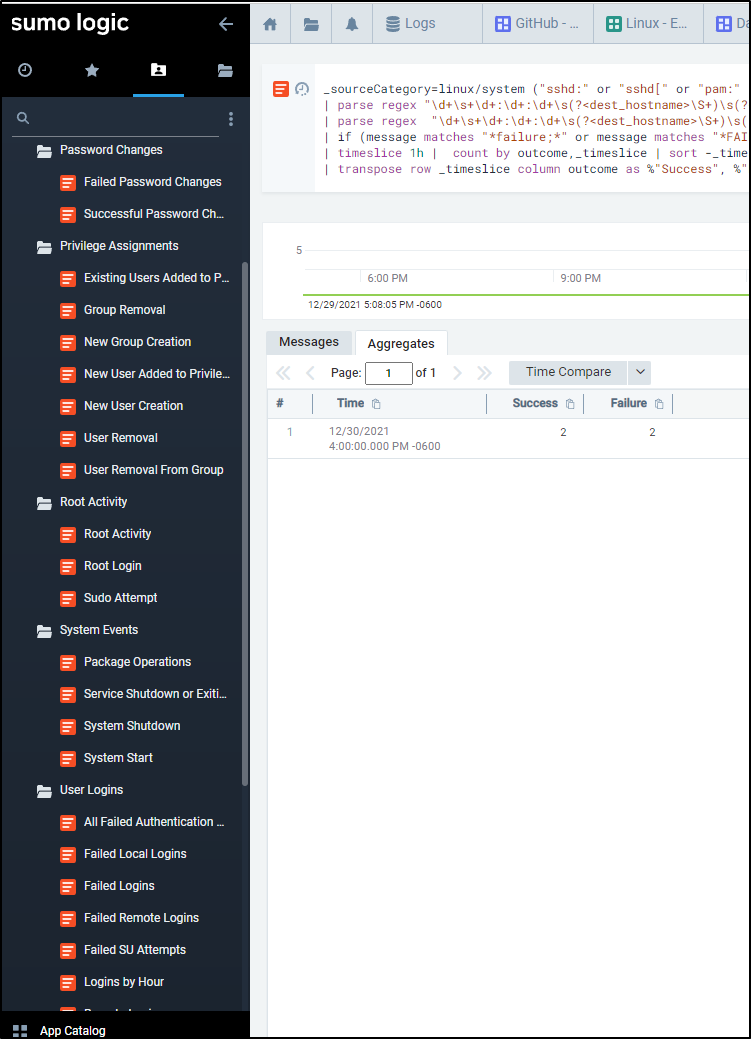
Task: Click the log search type icon beside query
Action: point(281,89)
